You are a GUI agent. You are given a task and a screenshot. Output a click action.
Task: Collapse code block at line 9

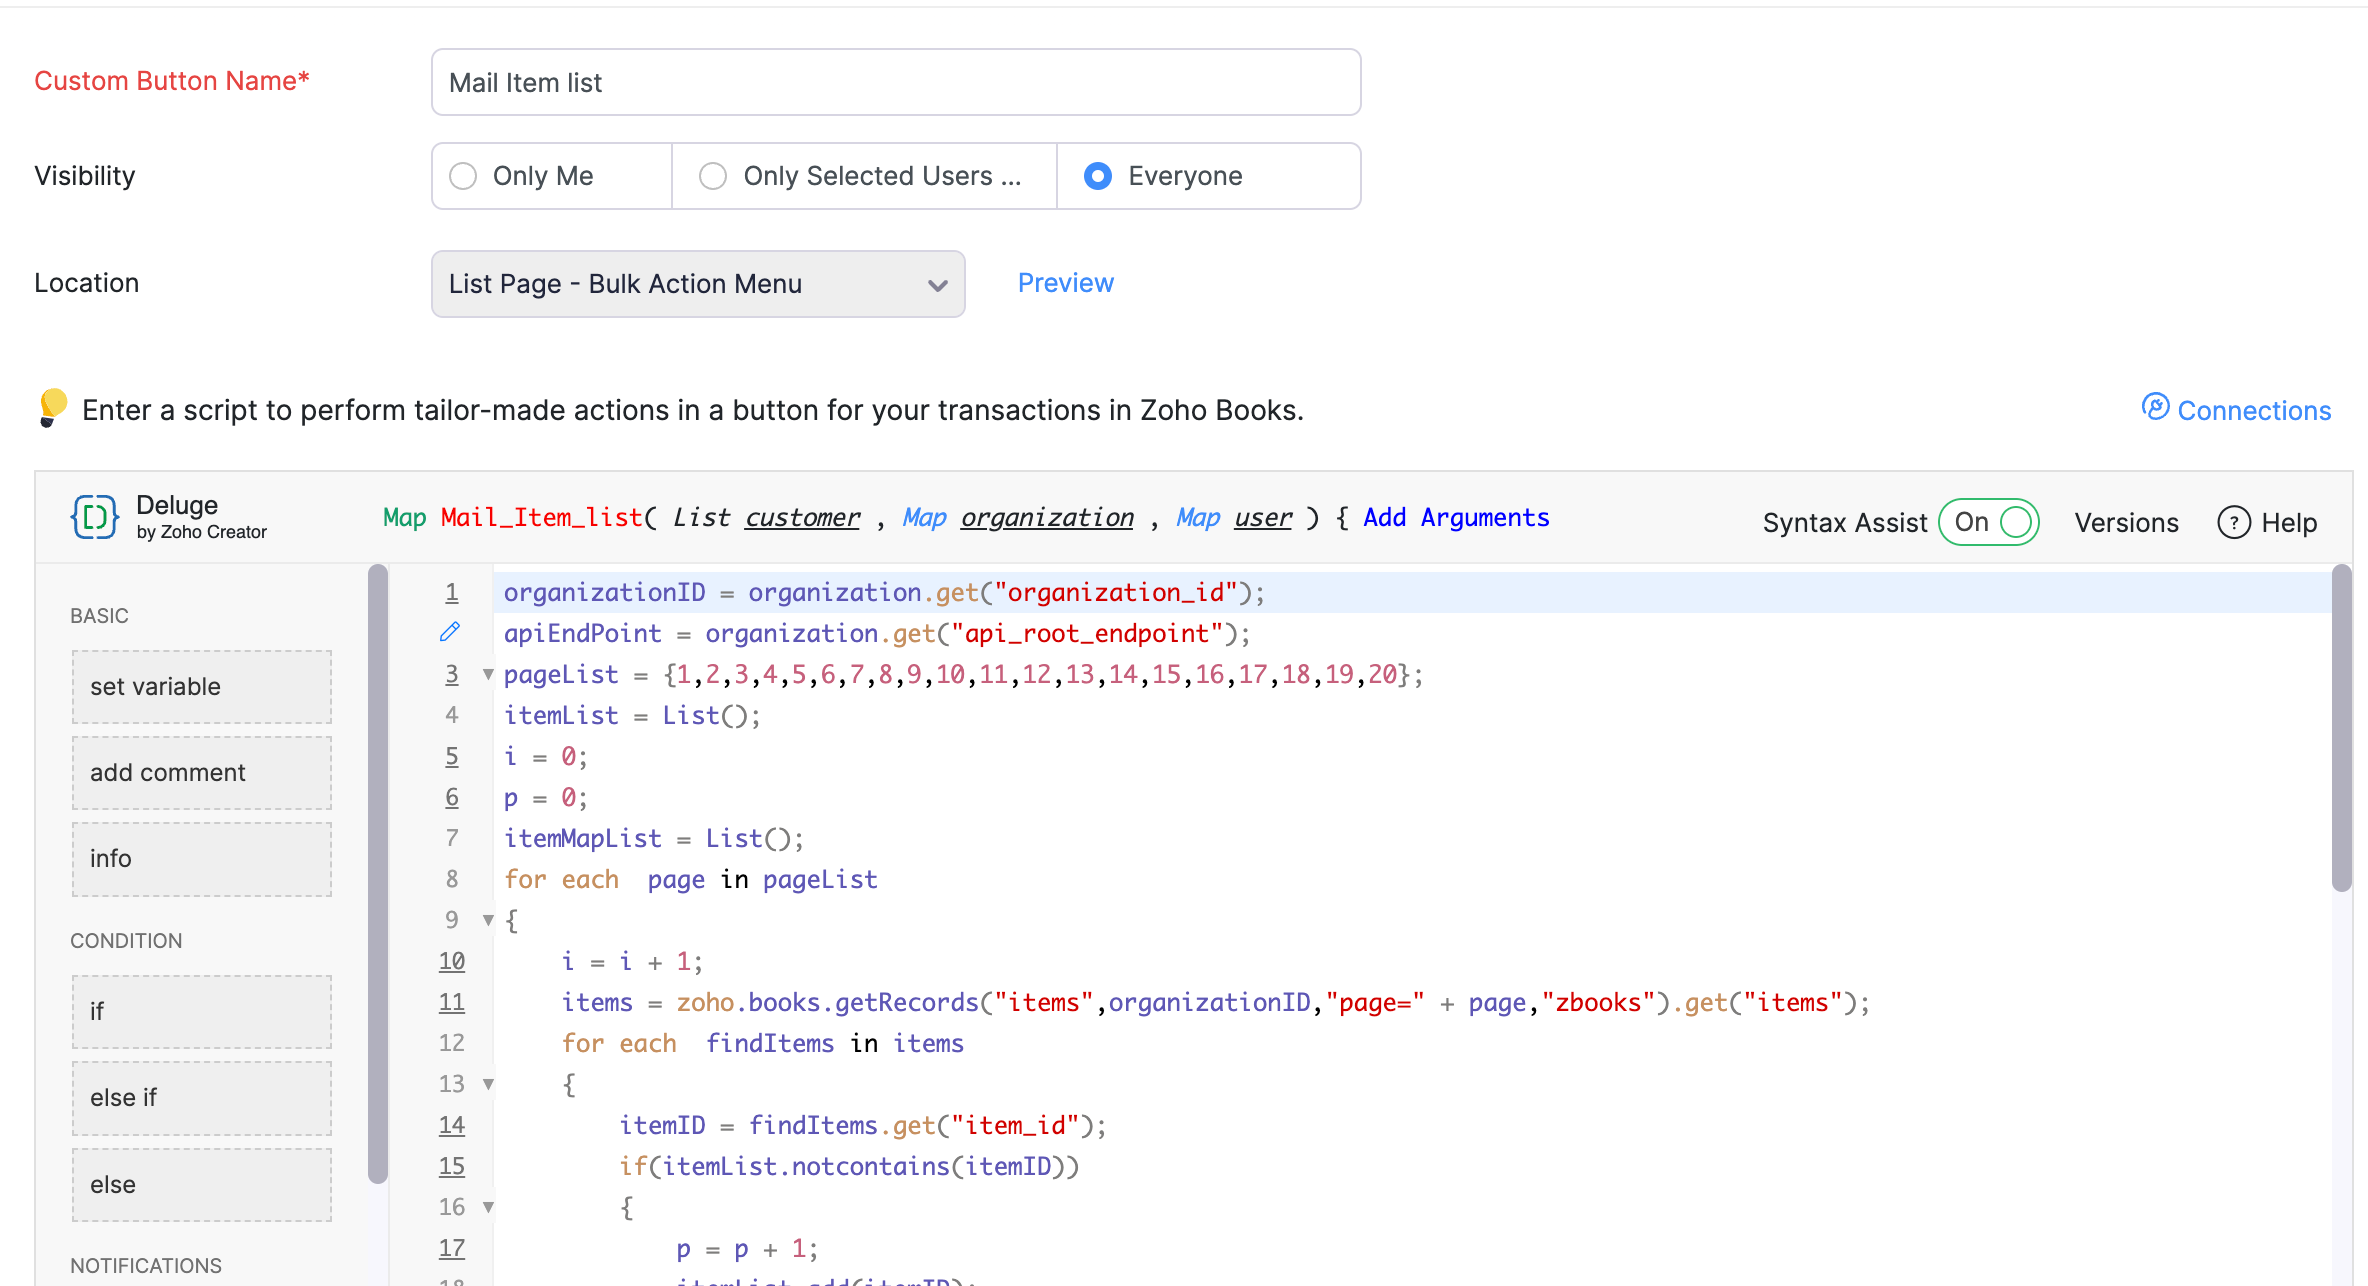pos(488,920)
